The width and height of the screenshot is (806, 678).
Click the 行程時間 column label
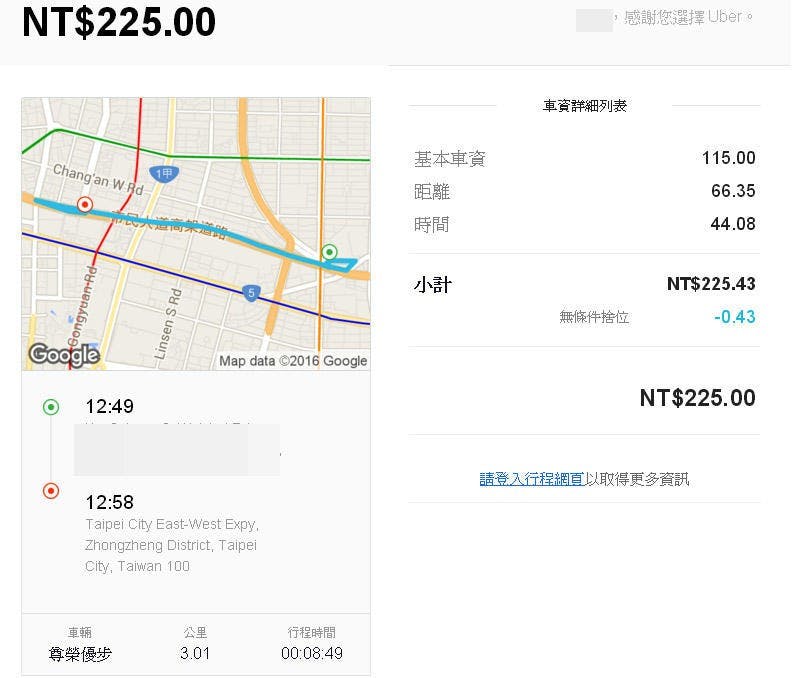pyautogui.click(x=312, y=632)
